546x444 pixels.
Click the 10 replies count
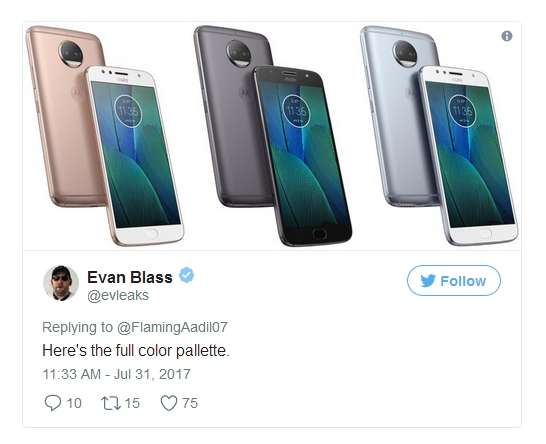pos(74,403)
